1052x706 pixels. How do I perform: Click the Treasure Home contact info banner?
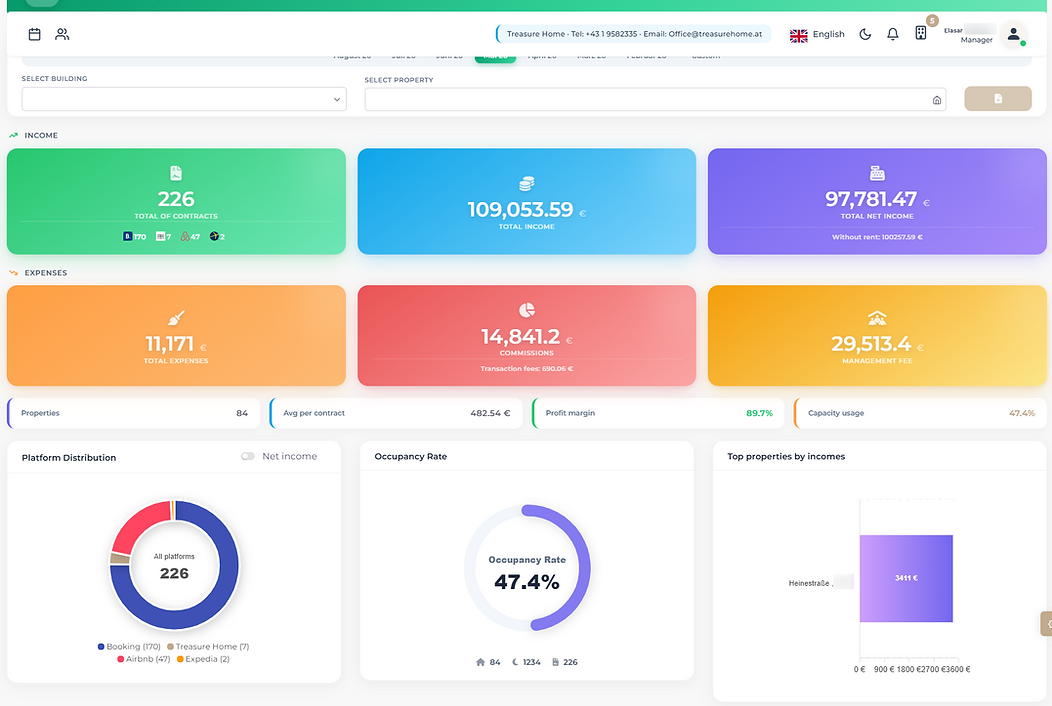tap(634, 34)
